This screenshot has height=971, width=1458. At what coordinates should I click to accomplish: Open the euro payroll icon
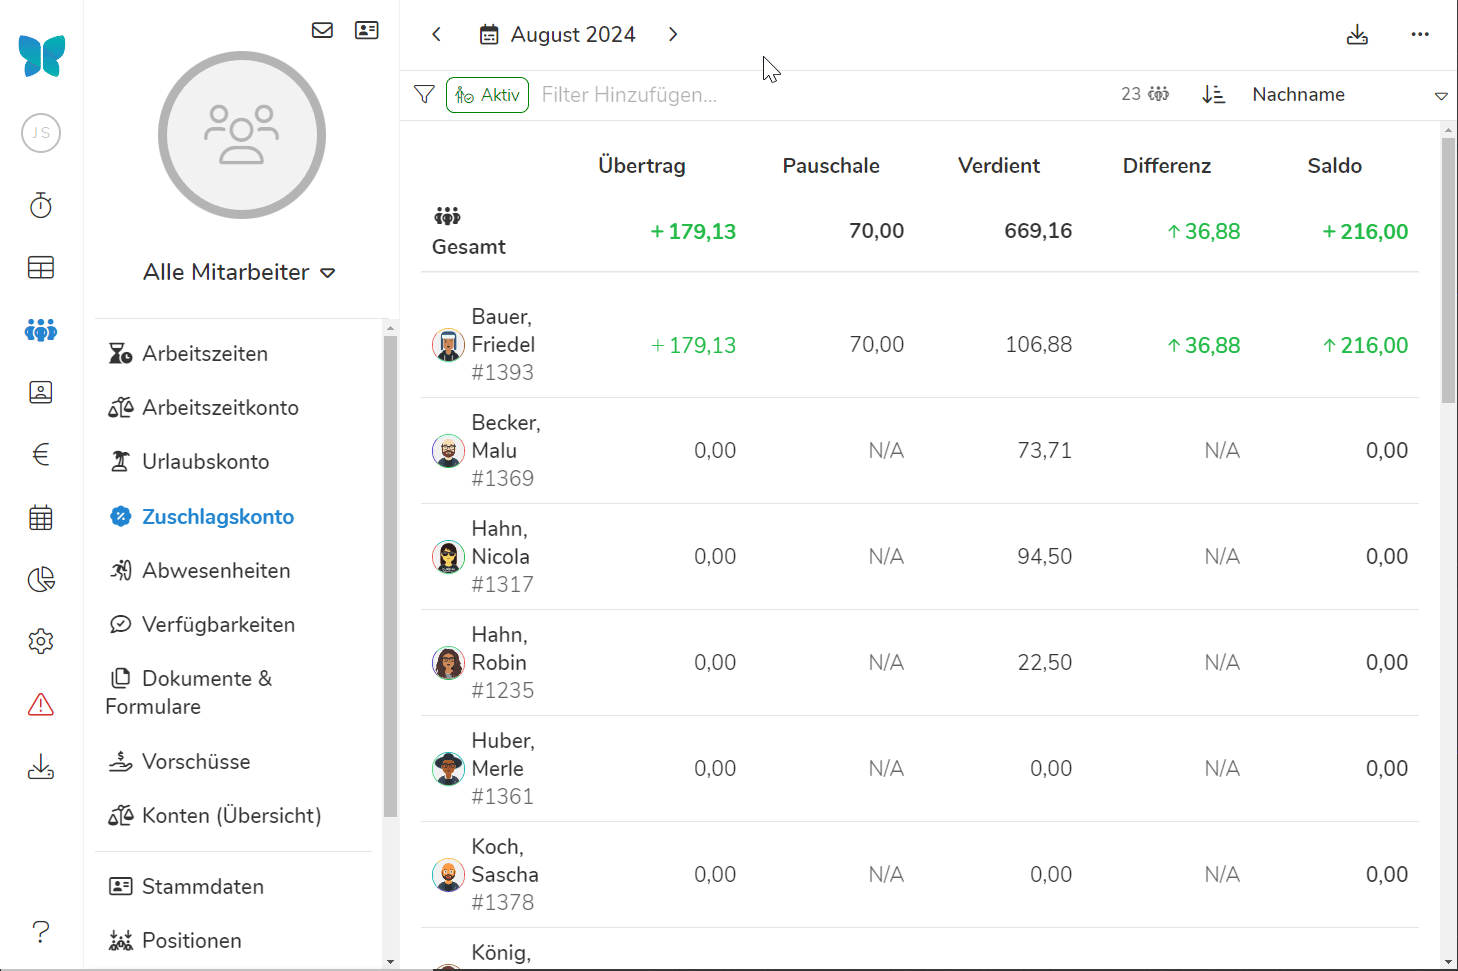[x=41, y=455]
